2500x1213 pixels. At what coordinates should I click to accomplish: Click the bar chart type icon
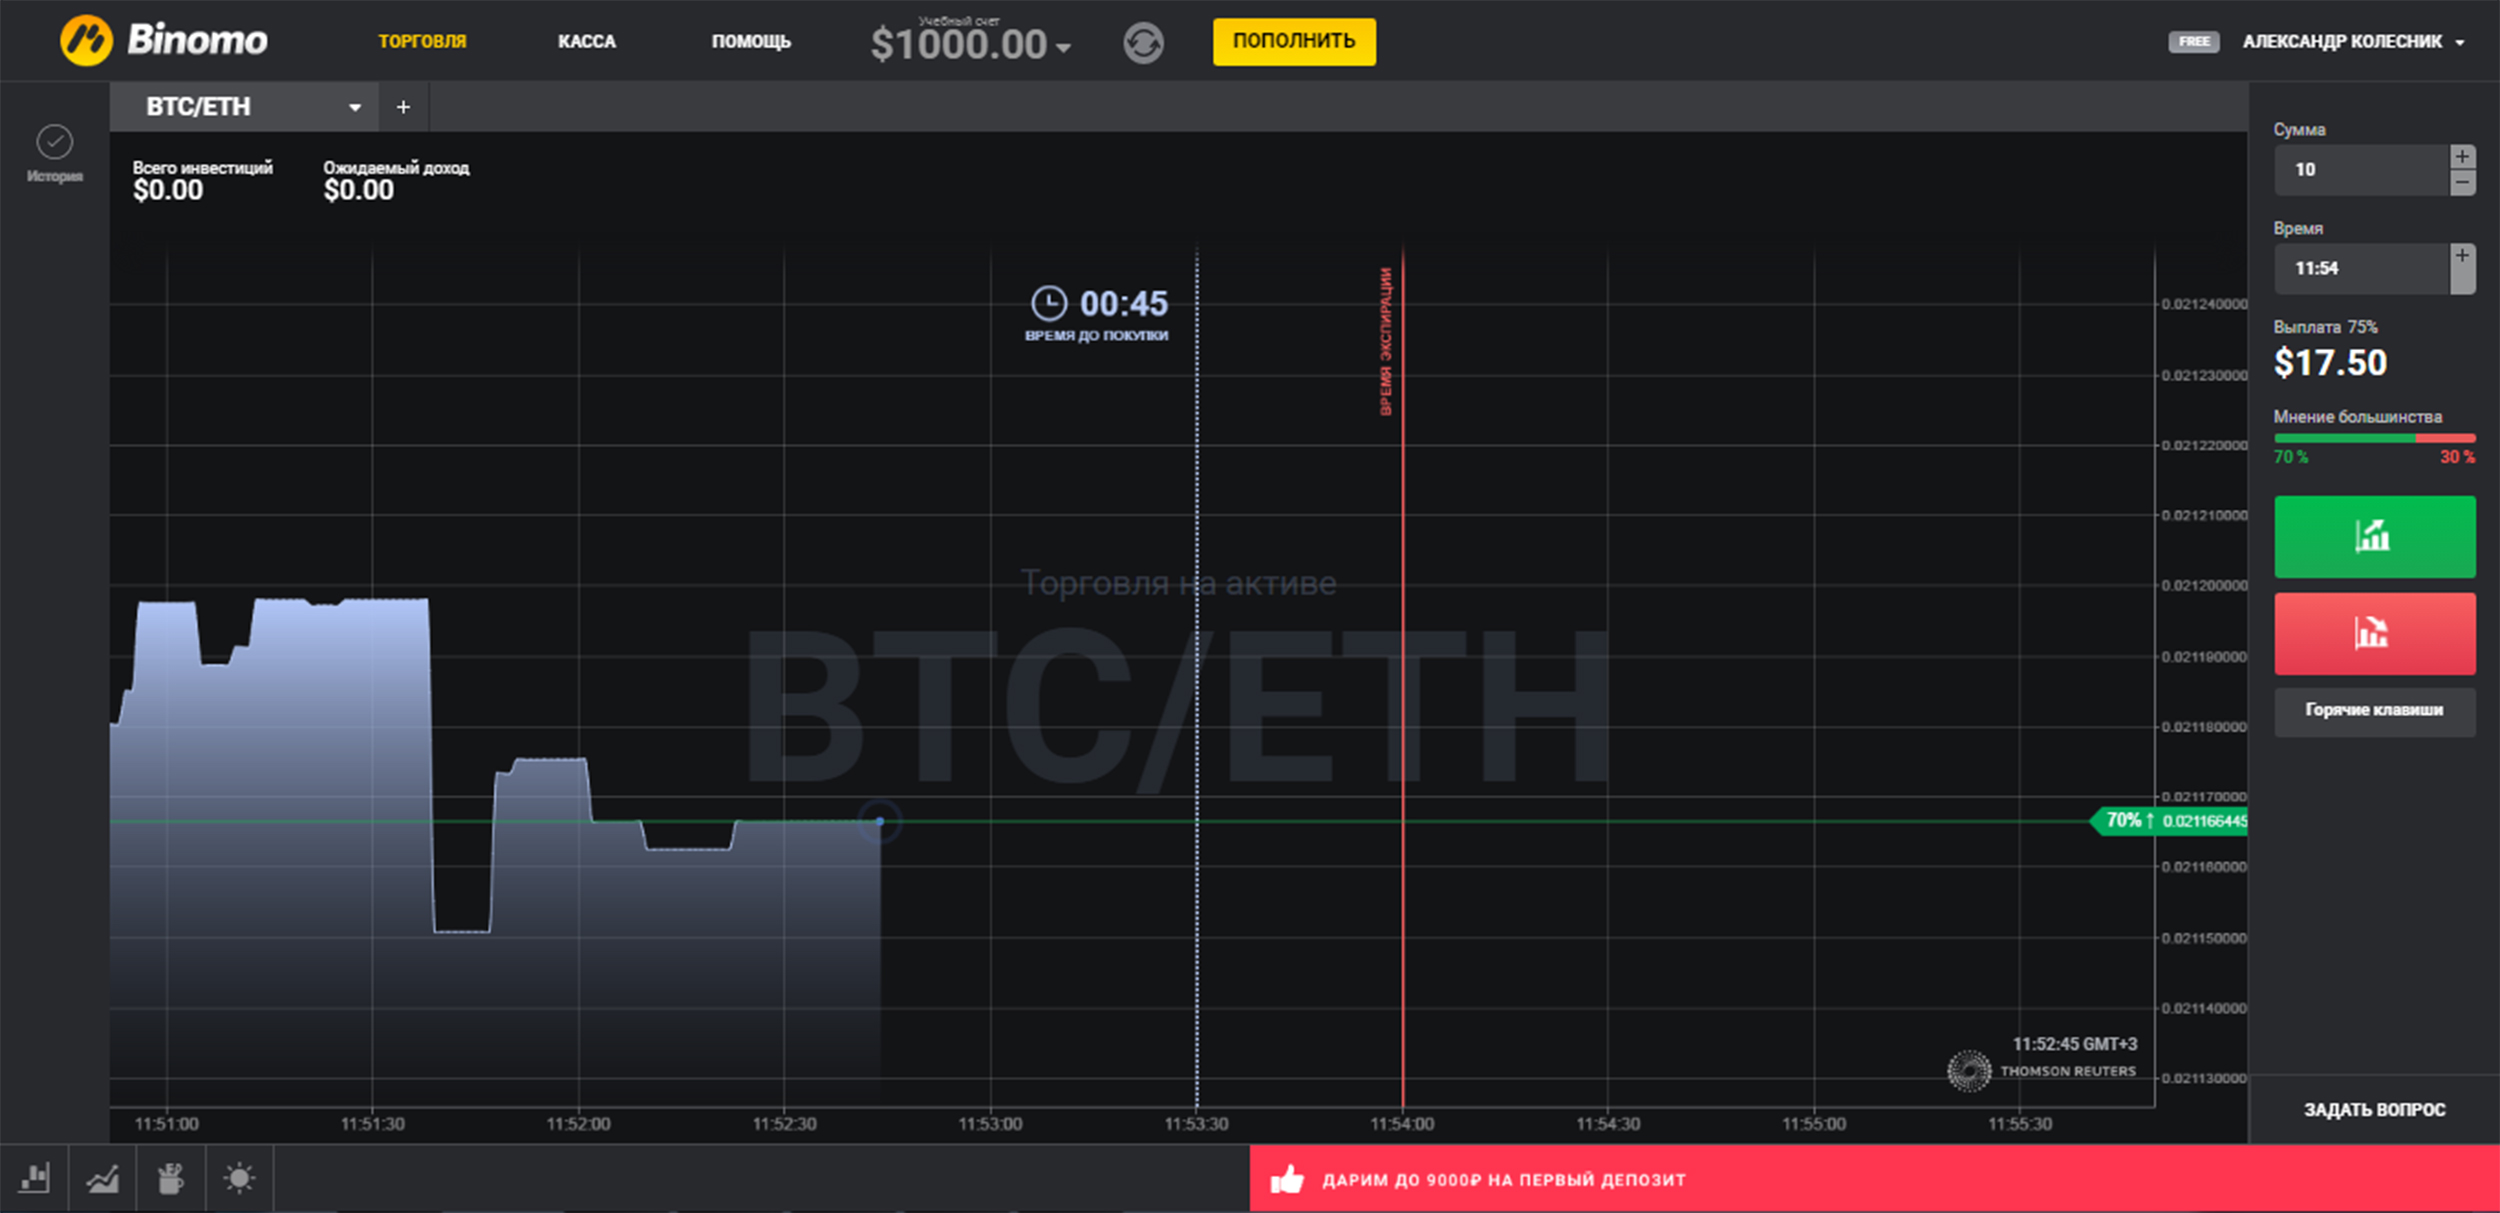[x=34, y=1178]
